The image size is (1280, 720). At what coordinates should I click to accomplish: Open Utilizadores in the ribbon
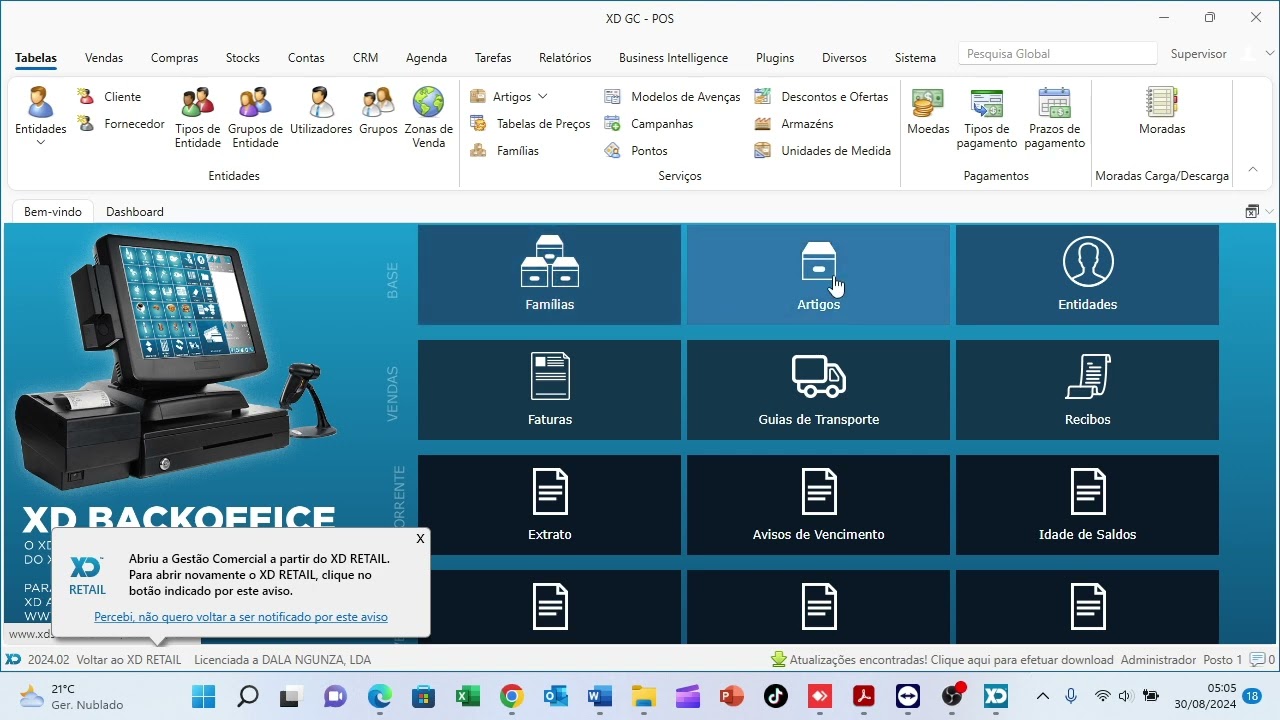coord(321,112)
